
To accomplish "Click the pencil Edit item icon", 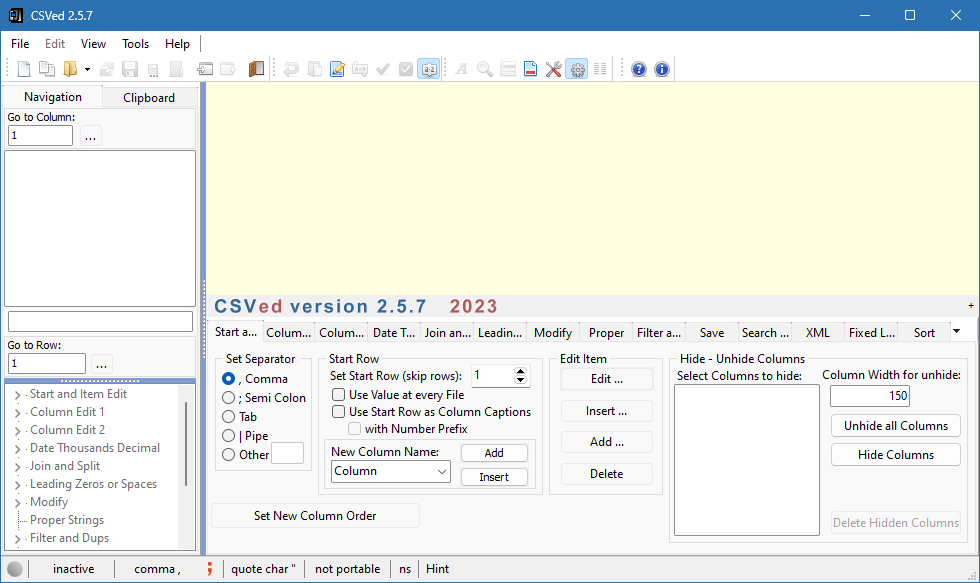I will click(338, 69).
